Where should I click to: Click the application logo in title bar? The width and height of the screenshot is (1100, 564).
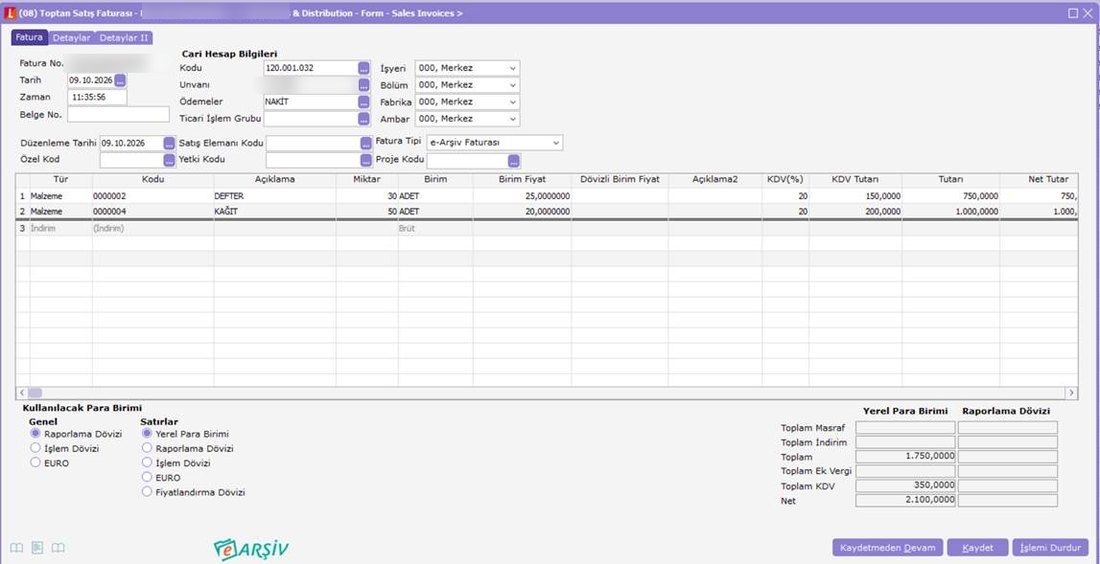click(11, 13)
